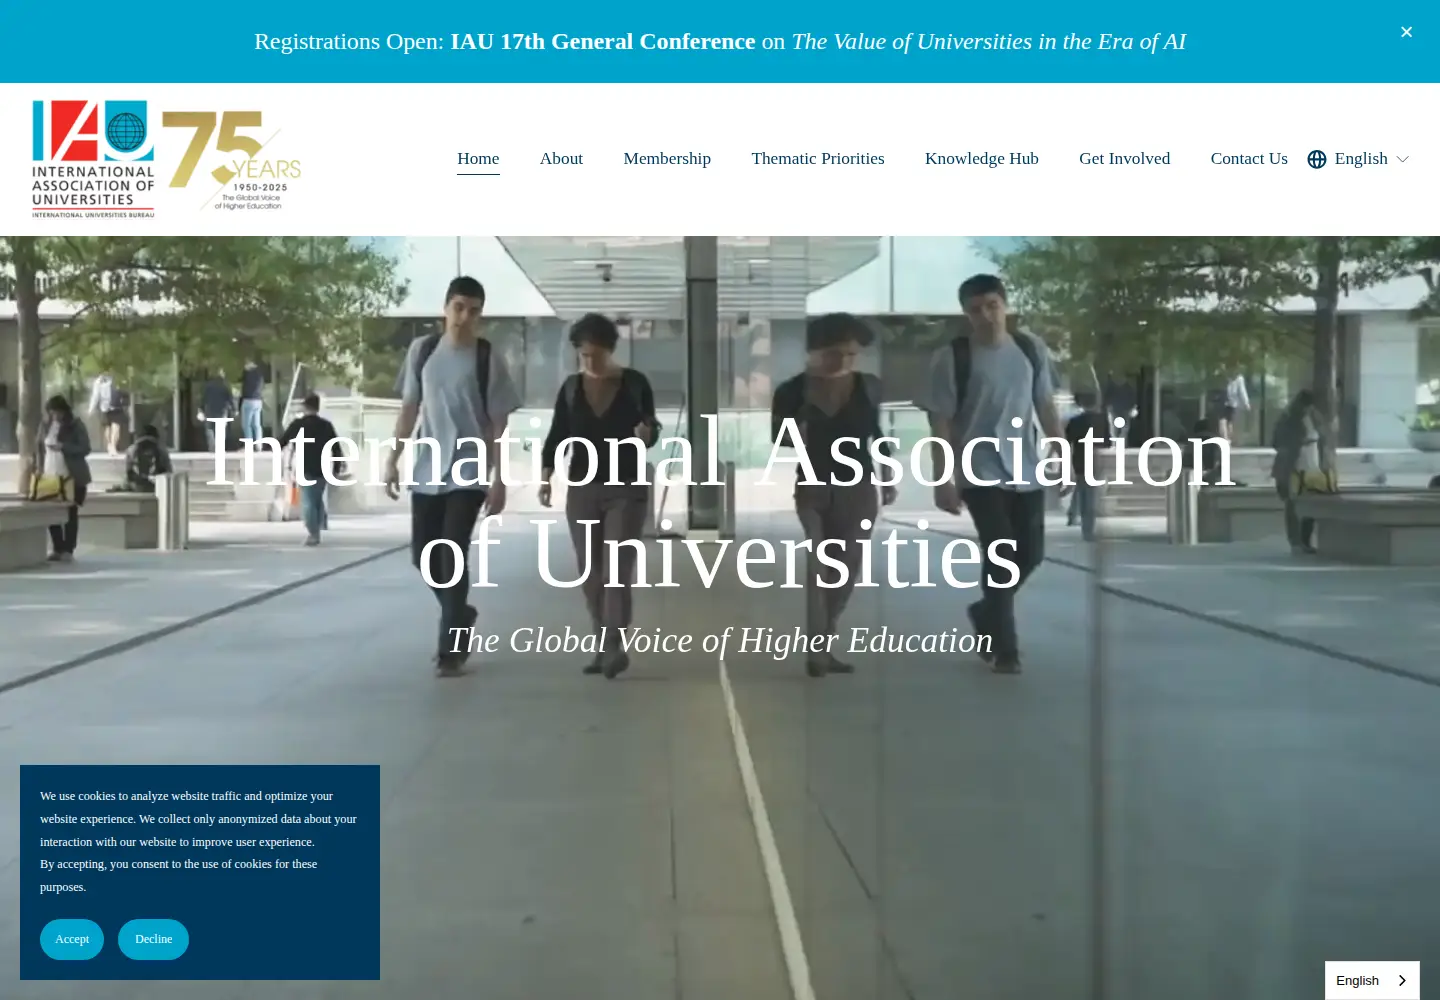Open the About menu
1440x1000 pixels.
click(x=561, y=158)
